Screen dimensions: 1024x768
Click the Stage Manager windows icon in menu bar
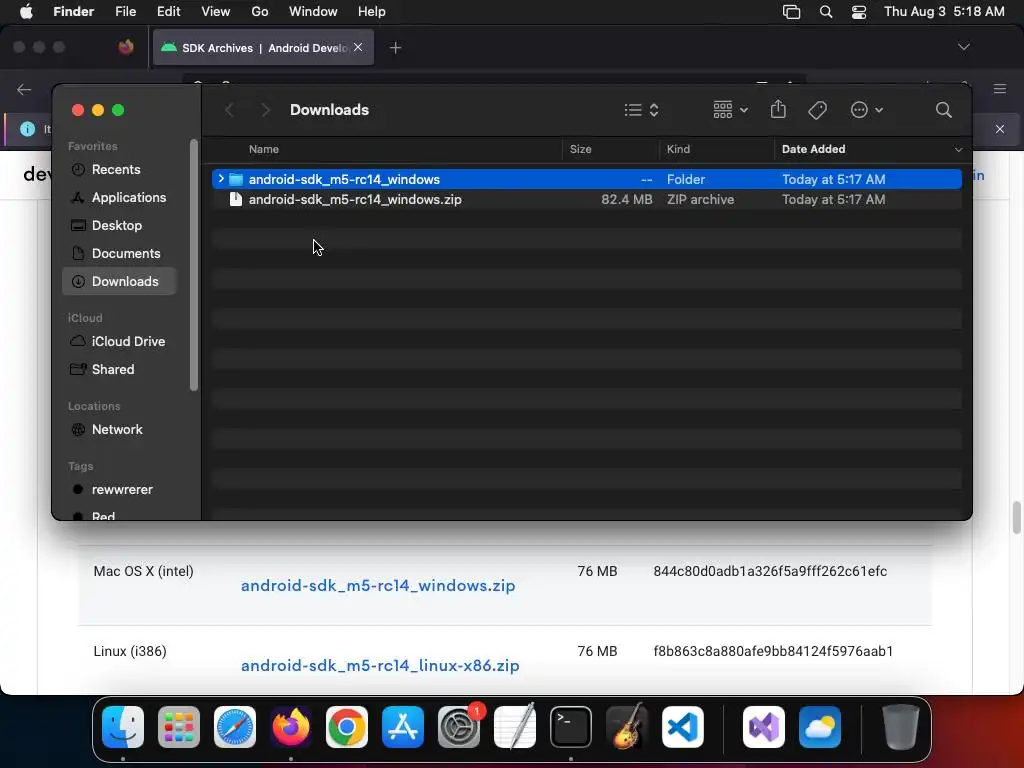pos(792,12)
